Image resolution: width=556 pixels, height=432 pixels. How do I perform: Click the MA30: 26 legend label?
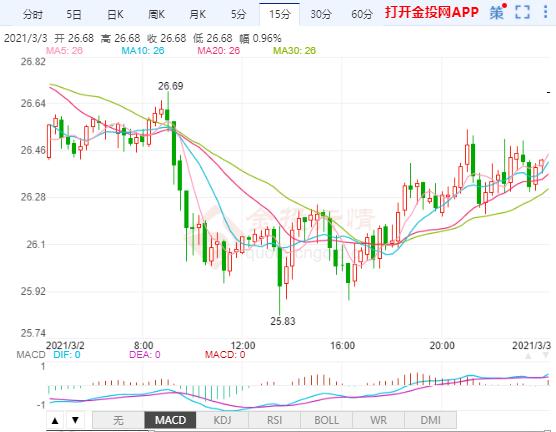click(294, 51)
